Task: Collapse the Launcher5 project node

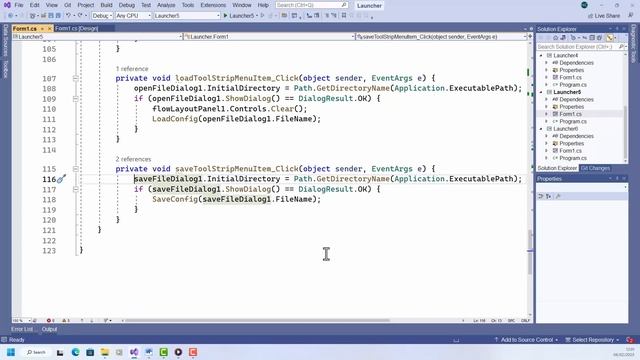Action: click(x=541, y=92)
